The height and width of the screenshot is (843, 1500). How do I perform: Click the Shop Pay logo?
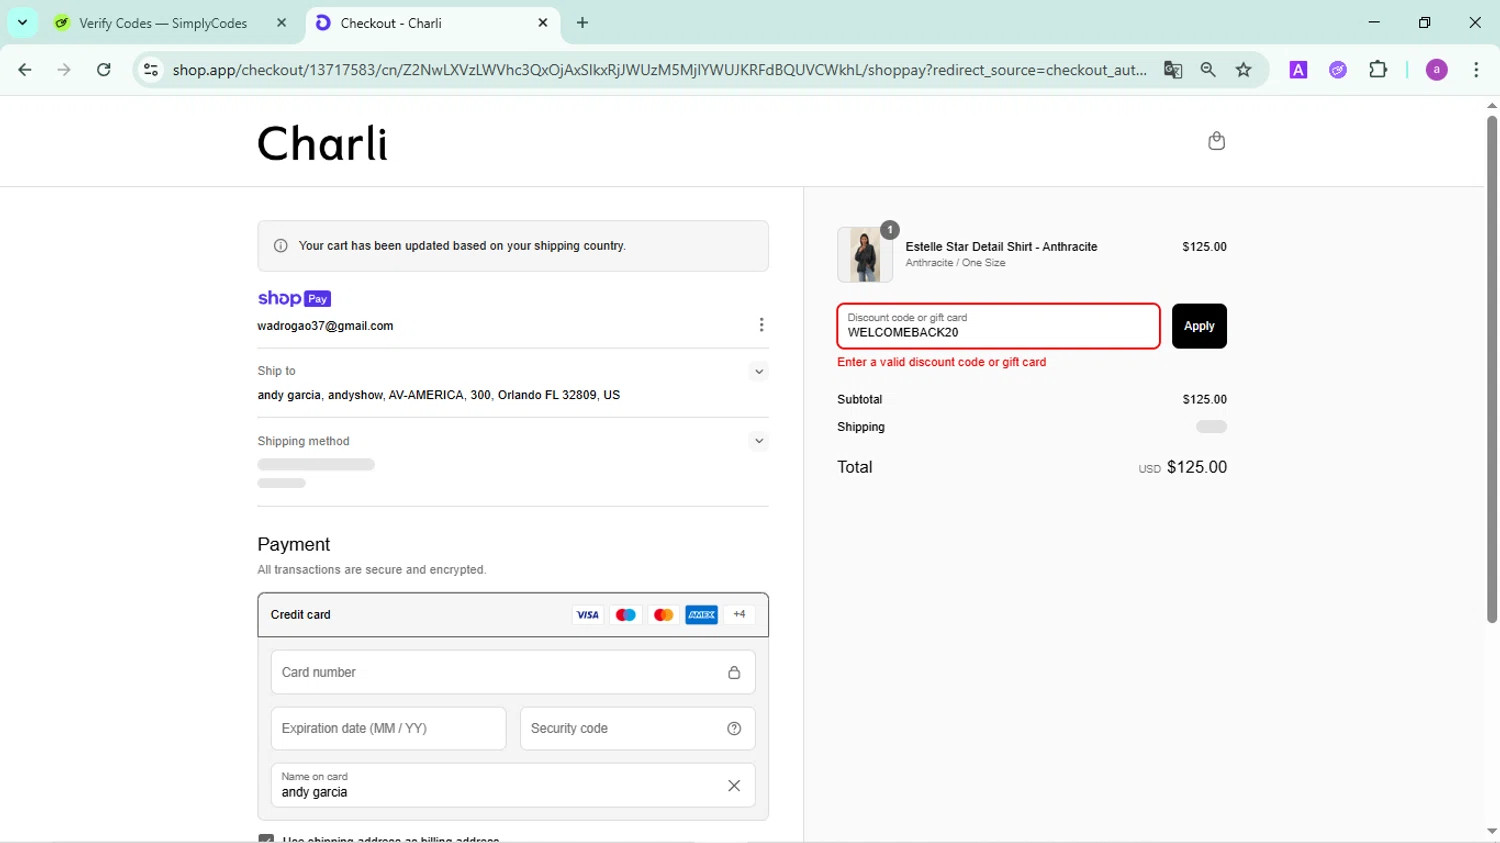(x=294, y=298)
